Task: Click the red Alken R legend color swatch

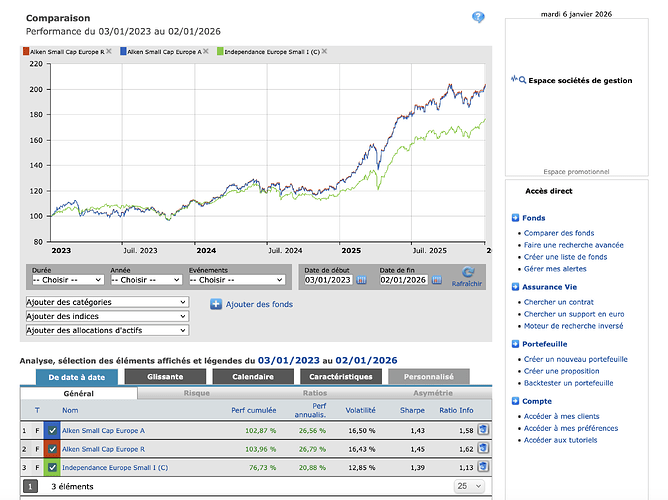Action: tap(26, 52)
